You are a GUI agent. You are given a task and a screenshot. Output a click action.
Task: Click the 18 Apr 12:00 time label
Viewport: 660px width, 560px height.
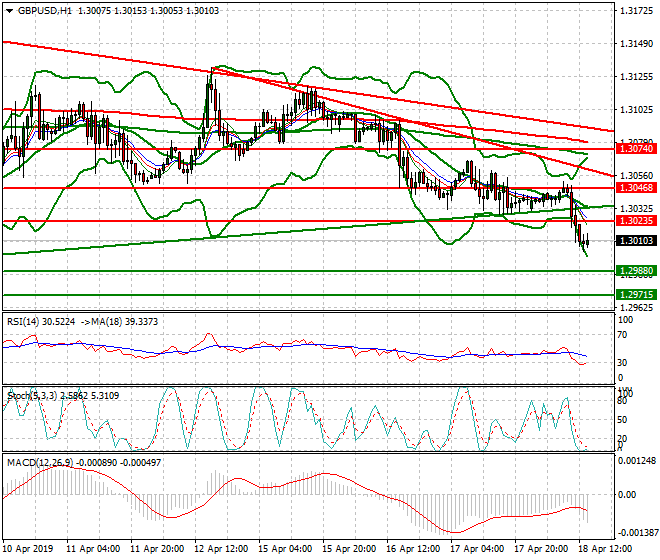(x=605, y=549)
